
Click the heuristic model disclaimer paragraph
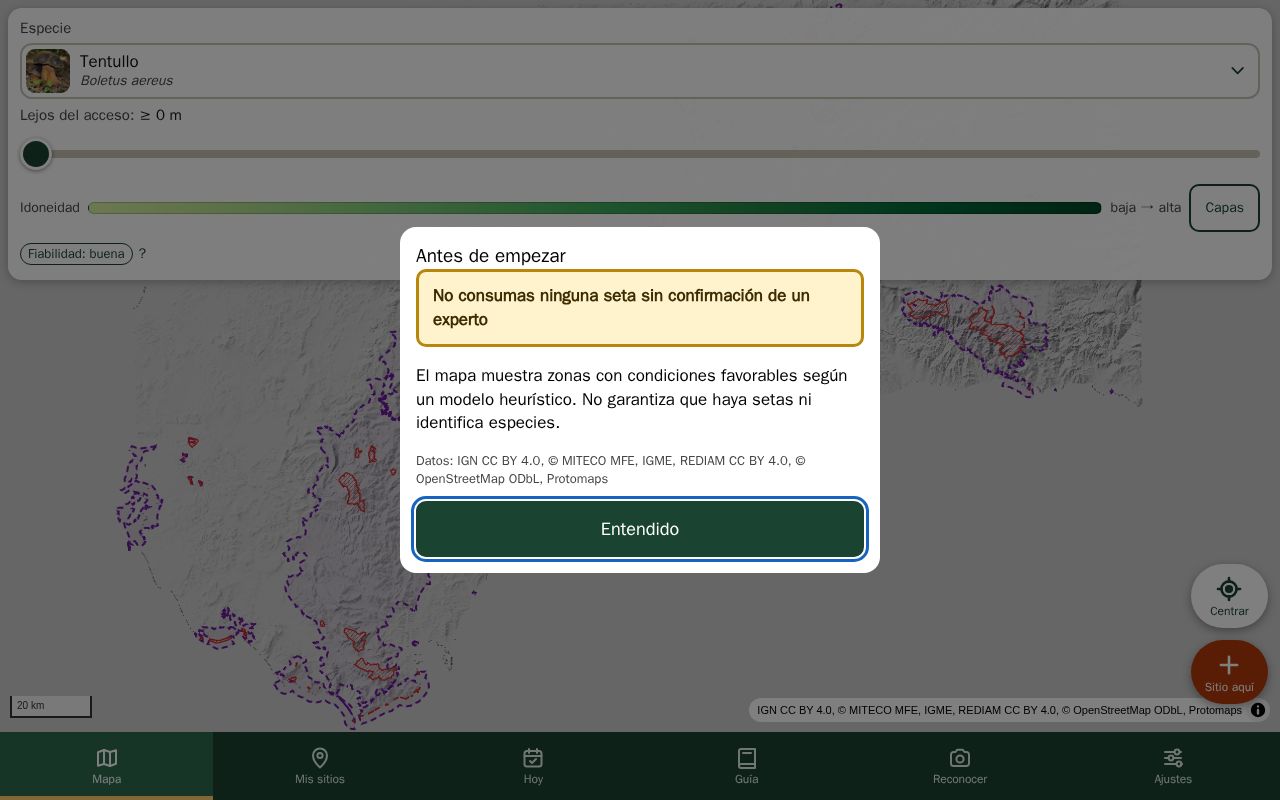(x=632, y=399)
